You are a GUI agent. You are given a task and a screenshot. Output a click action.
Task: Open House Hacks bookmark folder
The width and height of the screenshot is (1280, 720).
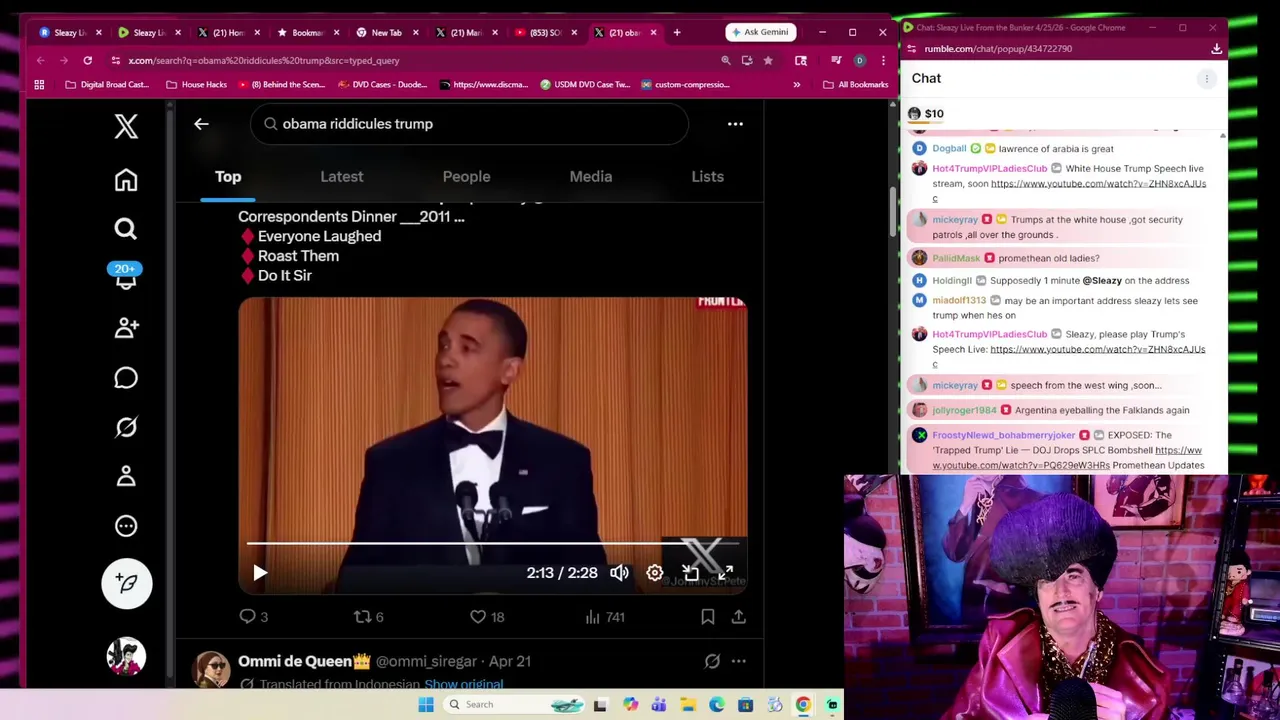tap(196, 85)
